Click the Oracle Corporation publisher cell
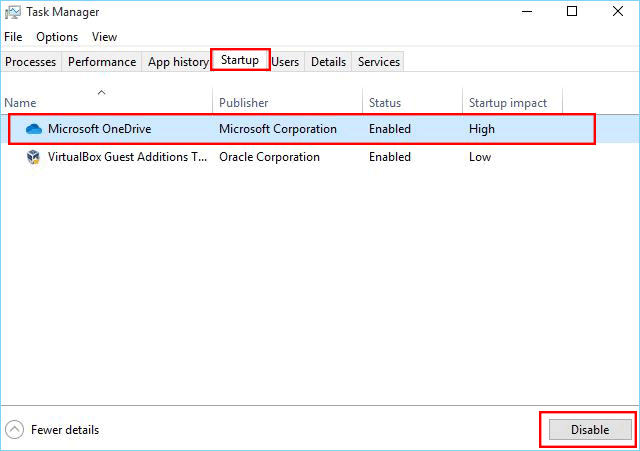The width and height of the screenshot is (640, 451). click(x=269, y=157)
